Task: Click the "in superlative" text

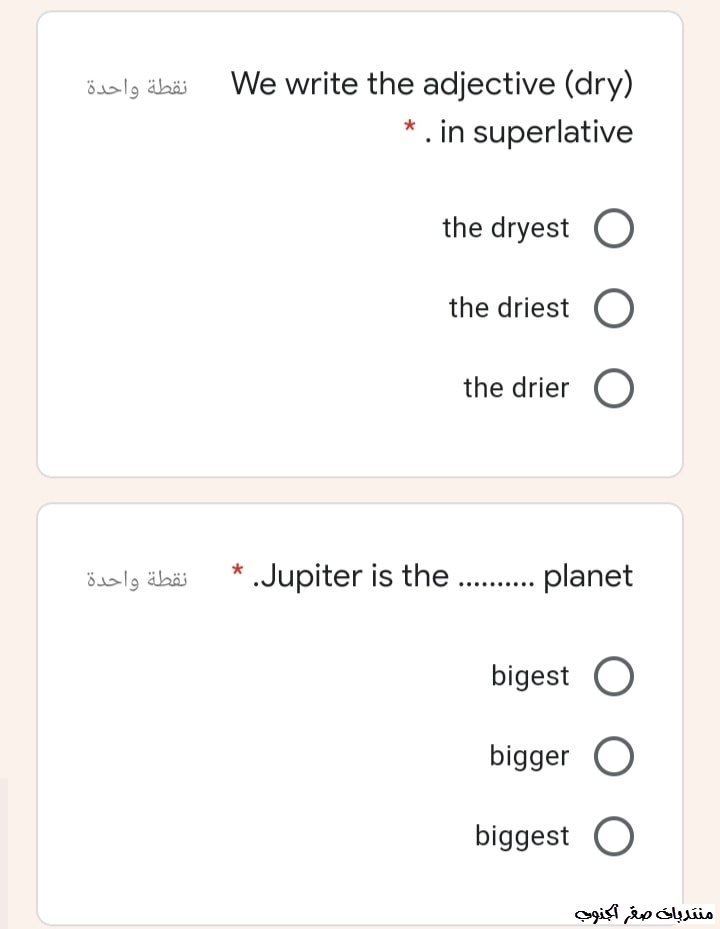Action: click(x=535, y=132)
